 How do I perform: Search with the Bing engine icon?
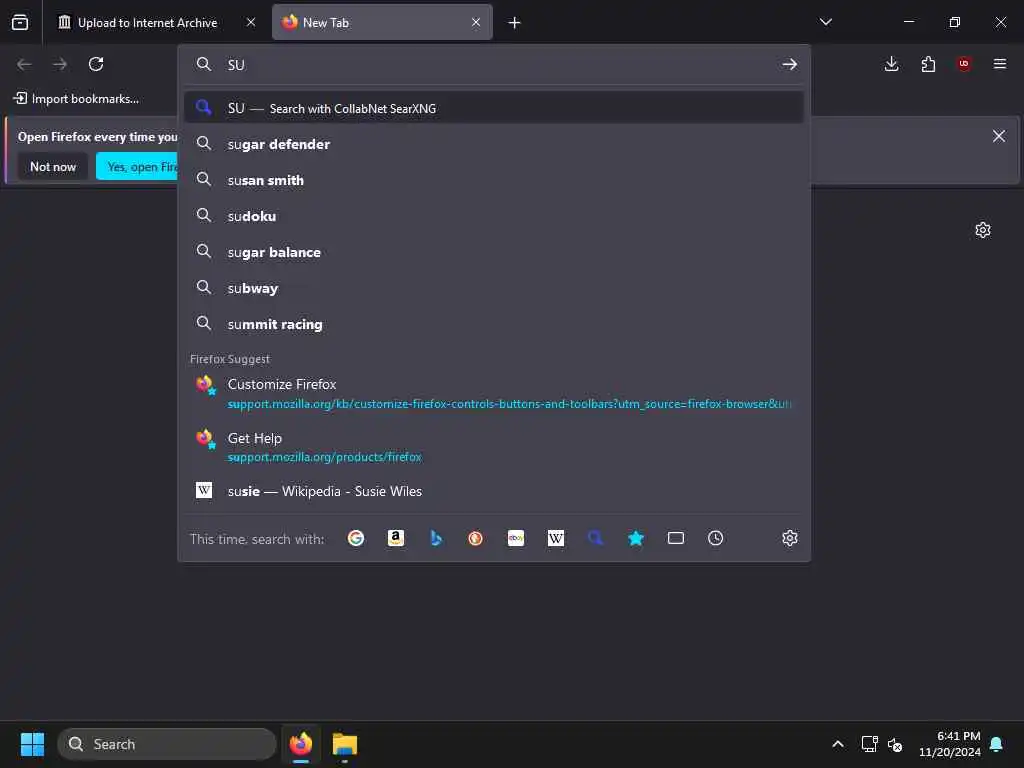click(x=436, y=538)
